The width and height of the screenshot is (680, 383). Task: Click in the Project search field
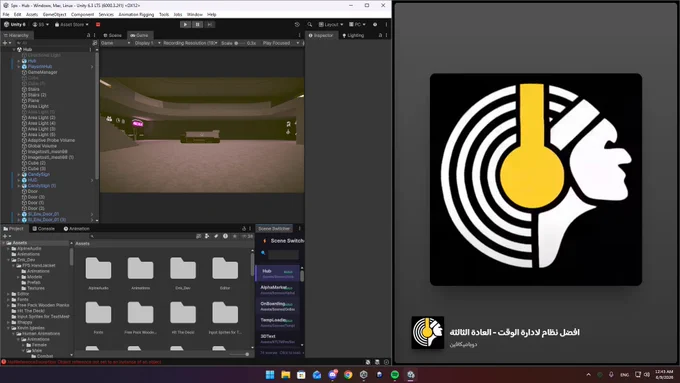pos(141,236)
